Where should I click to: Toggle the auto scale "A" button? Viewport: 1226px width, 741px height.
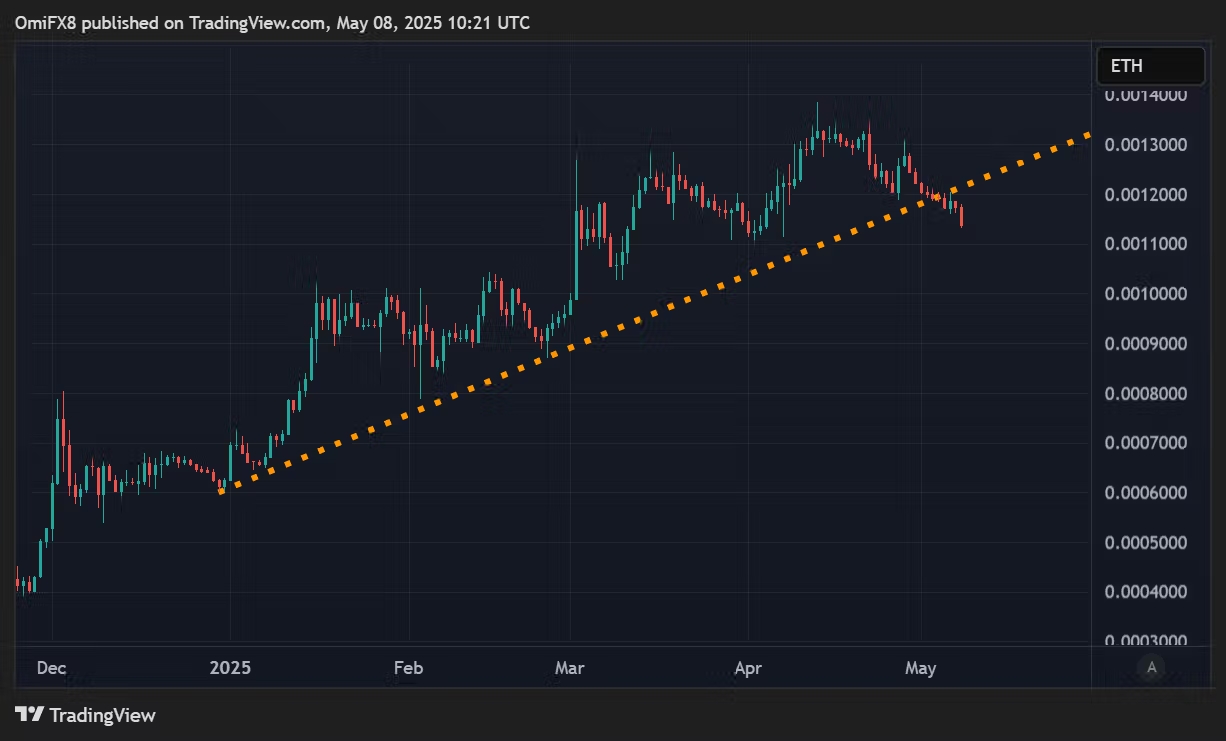tap(1152, 667)
